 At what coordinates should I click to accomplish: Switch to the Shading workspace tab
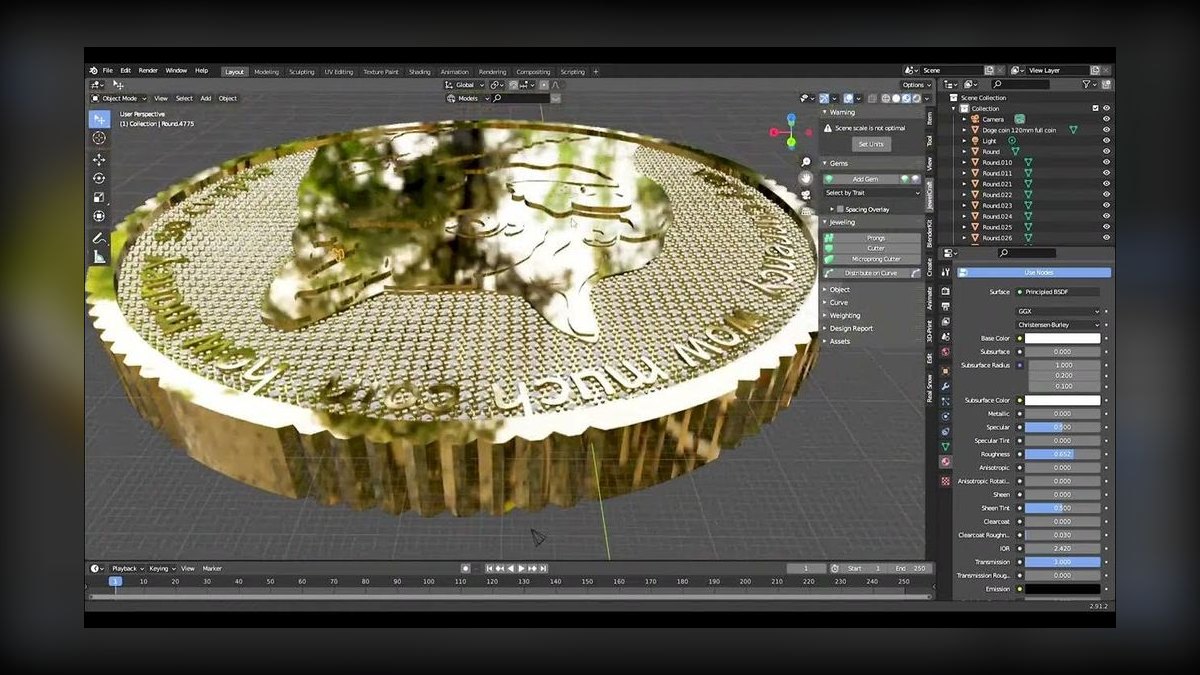point(420,72)
